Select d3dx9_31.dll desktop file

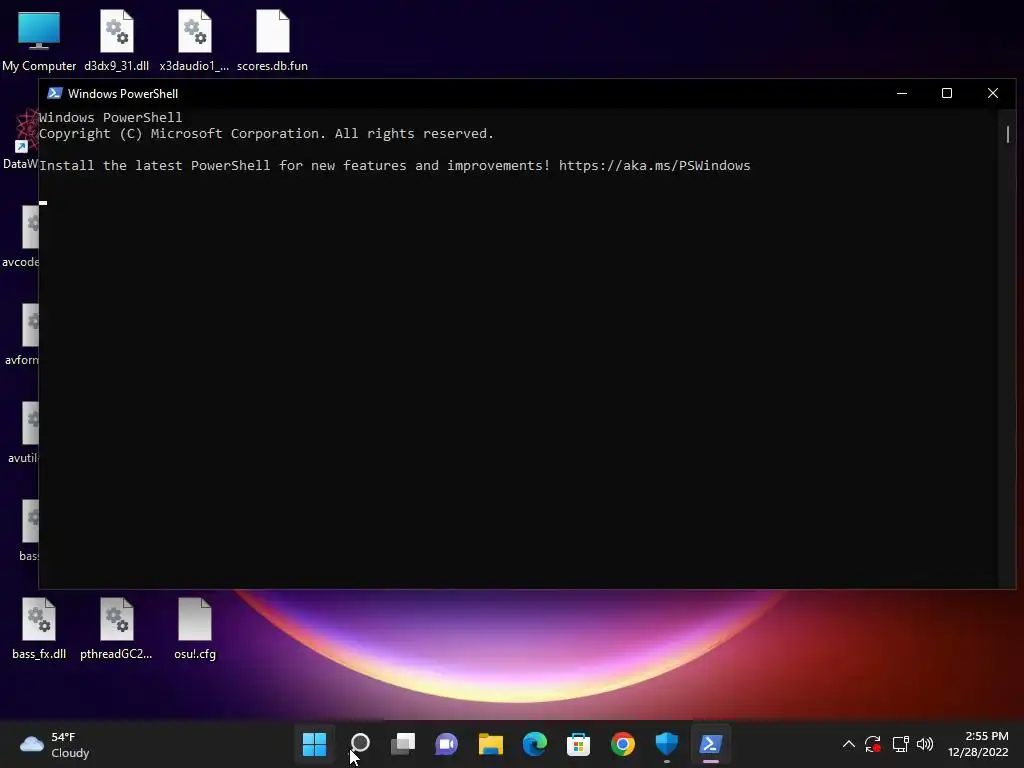(x=116, y=40)
